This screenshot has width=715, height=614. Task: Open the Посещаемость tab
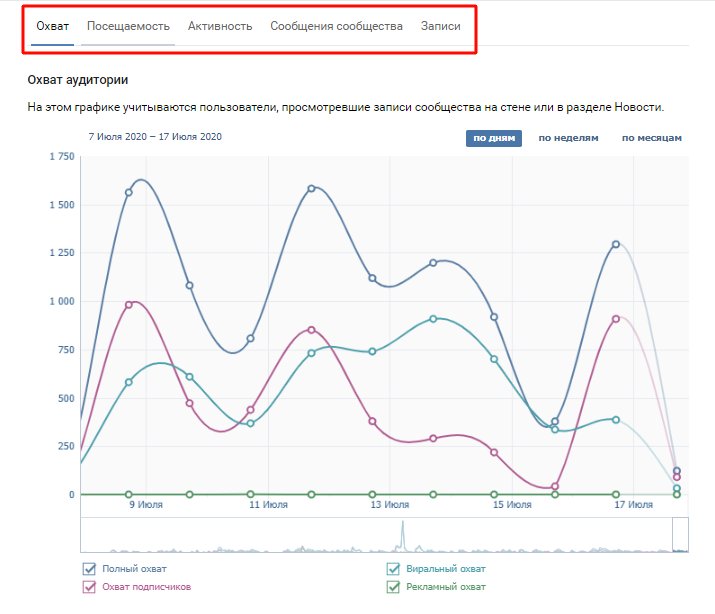[x=128, y=25]
